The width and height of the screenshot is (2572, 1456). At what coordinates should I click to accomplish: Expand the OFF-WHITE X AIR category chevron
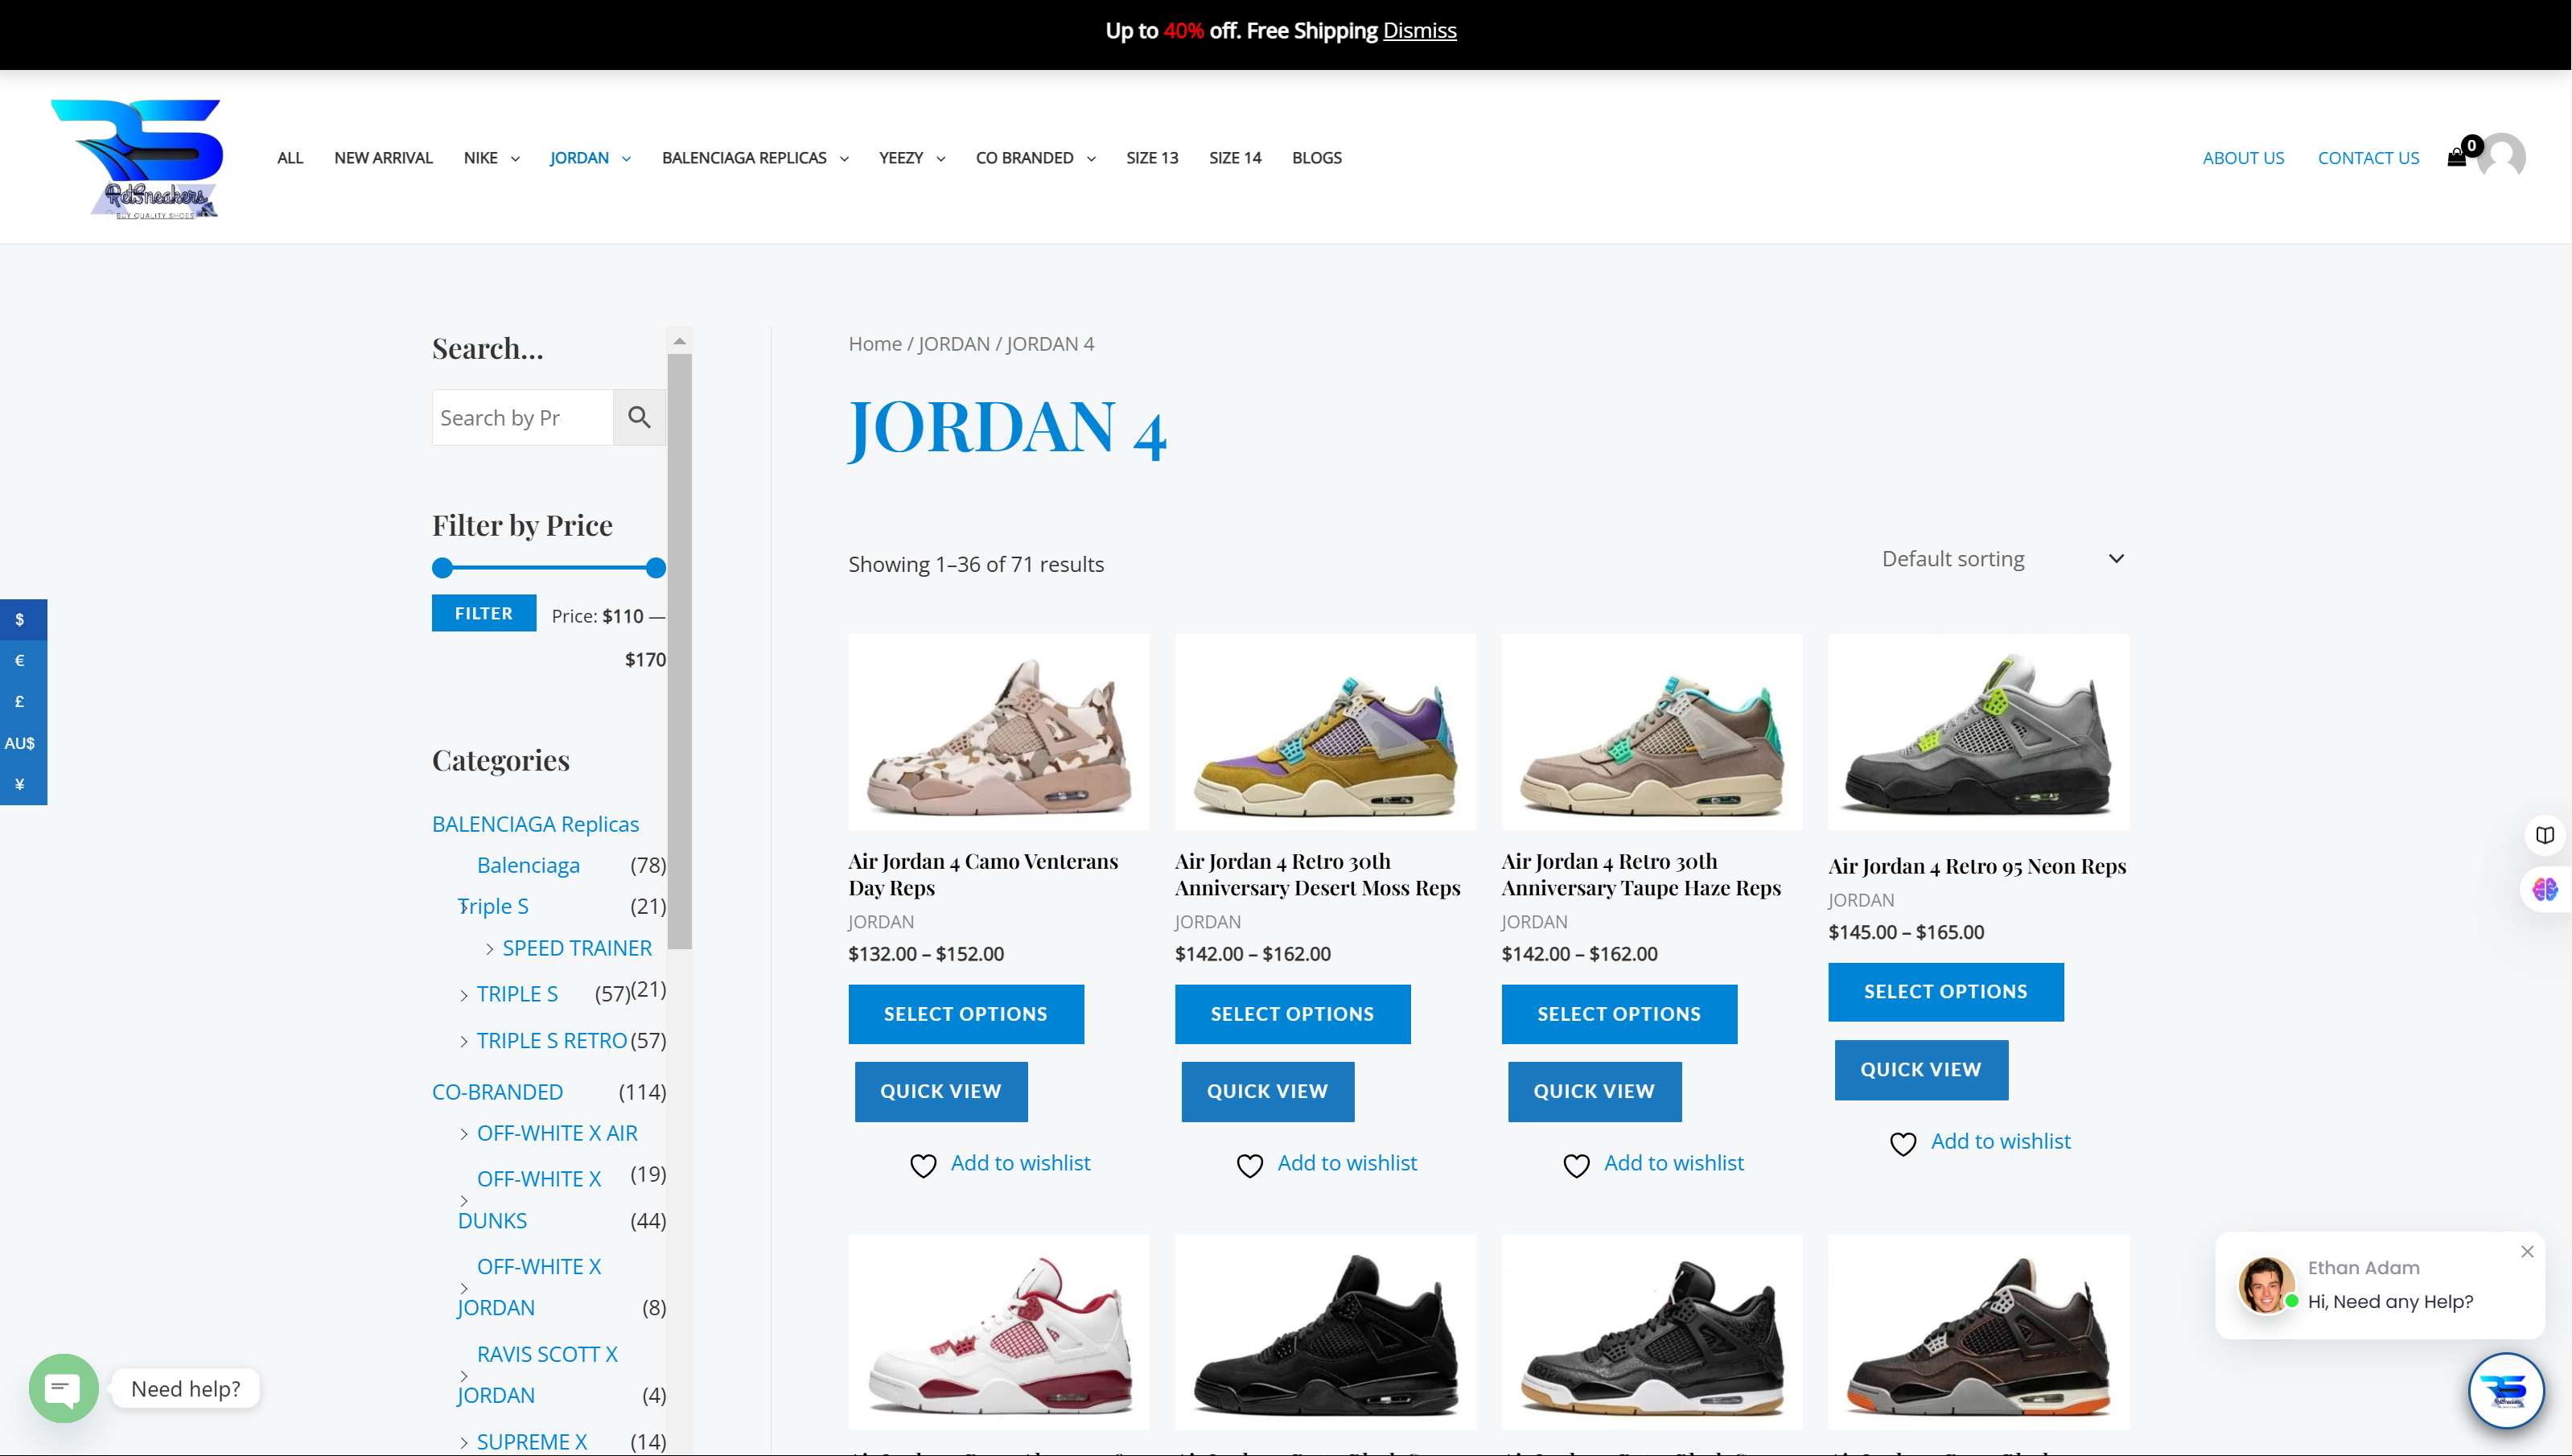coord(463,1134)
